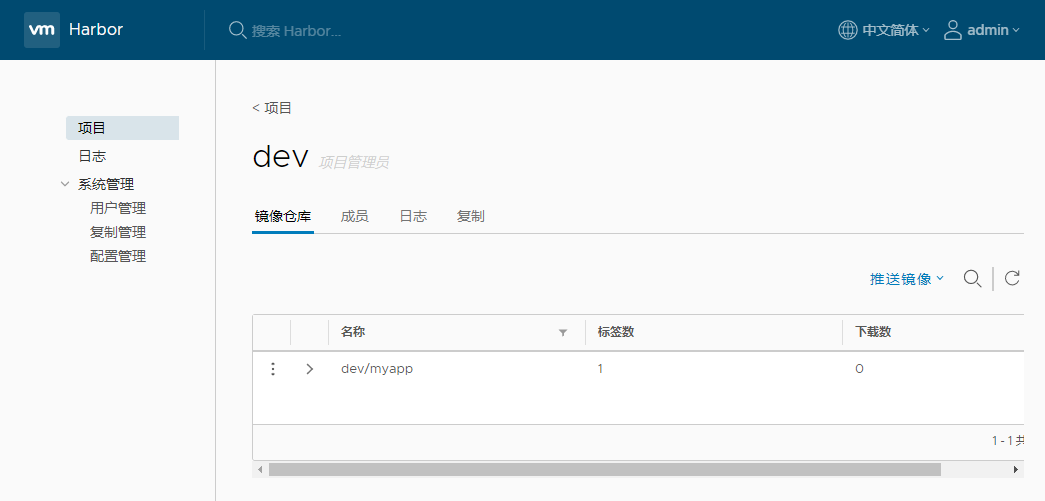This screenshot has height=501, width=1045.
Task: Open the dev/myapp repository link
Action: pyautogui.click(x=377, y=369)
